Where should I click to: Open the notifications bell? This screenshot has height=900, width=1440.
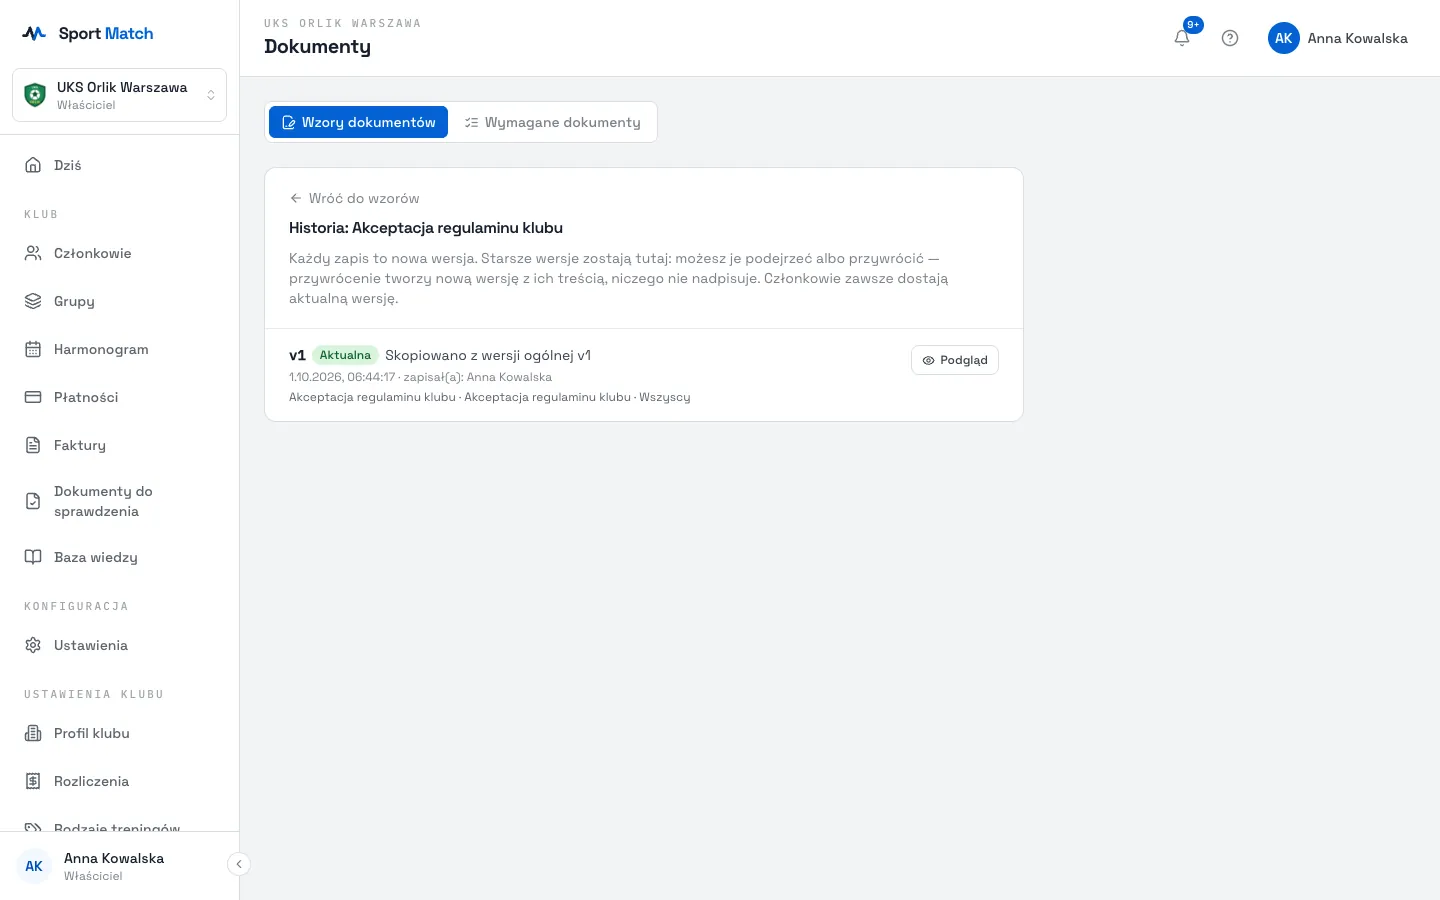click(x=1182, y=38)
